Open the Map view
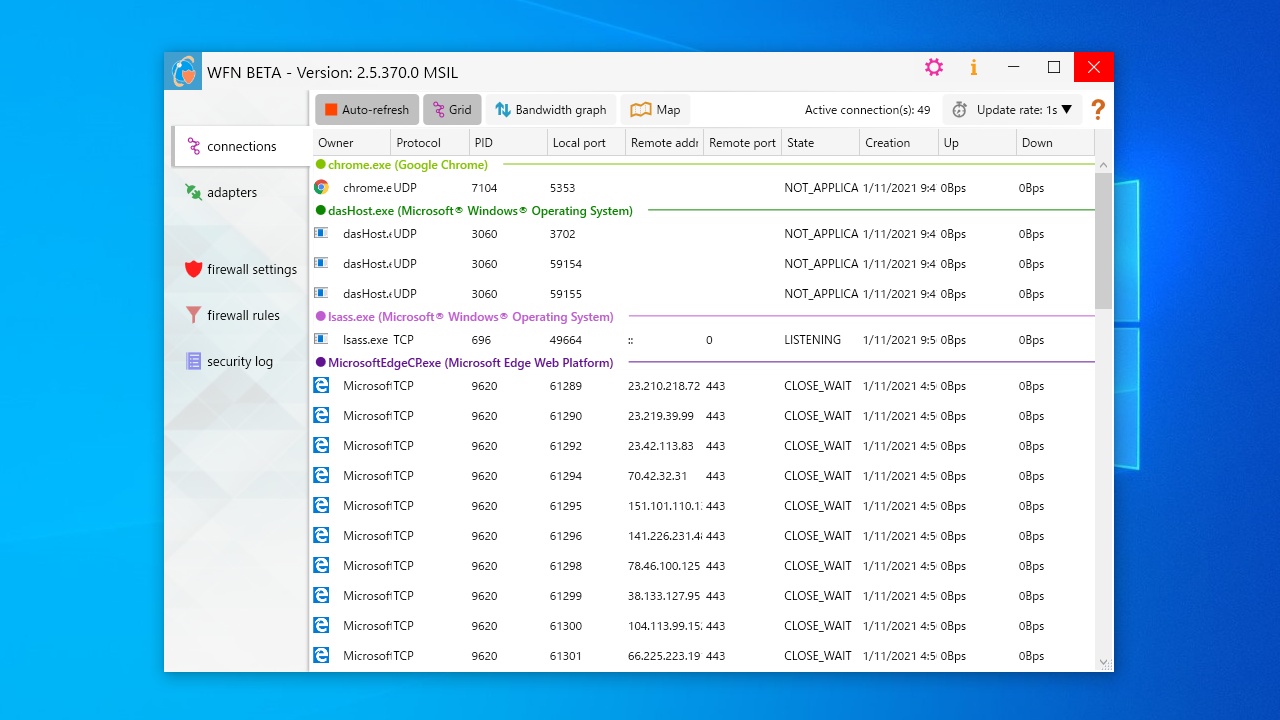1280x720 pixels. (x=655, y=110)
